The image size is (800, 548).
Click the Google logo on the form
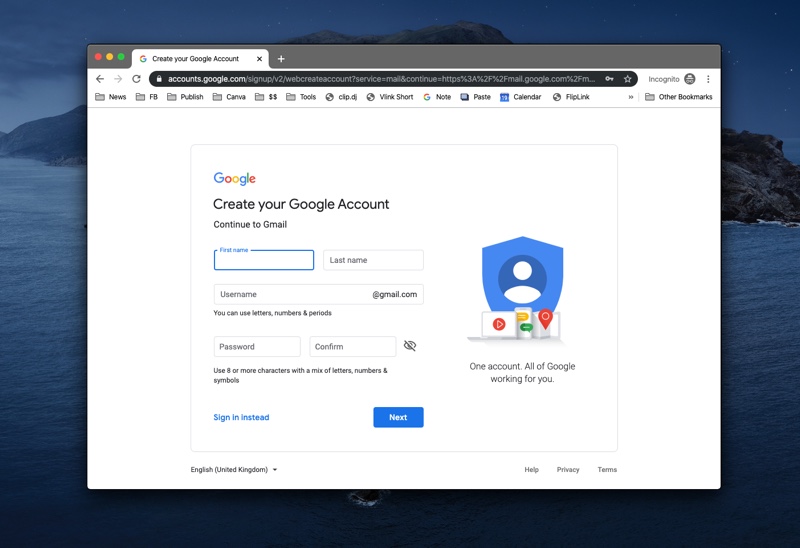click(x=235, y=179)
